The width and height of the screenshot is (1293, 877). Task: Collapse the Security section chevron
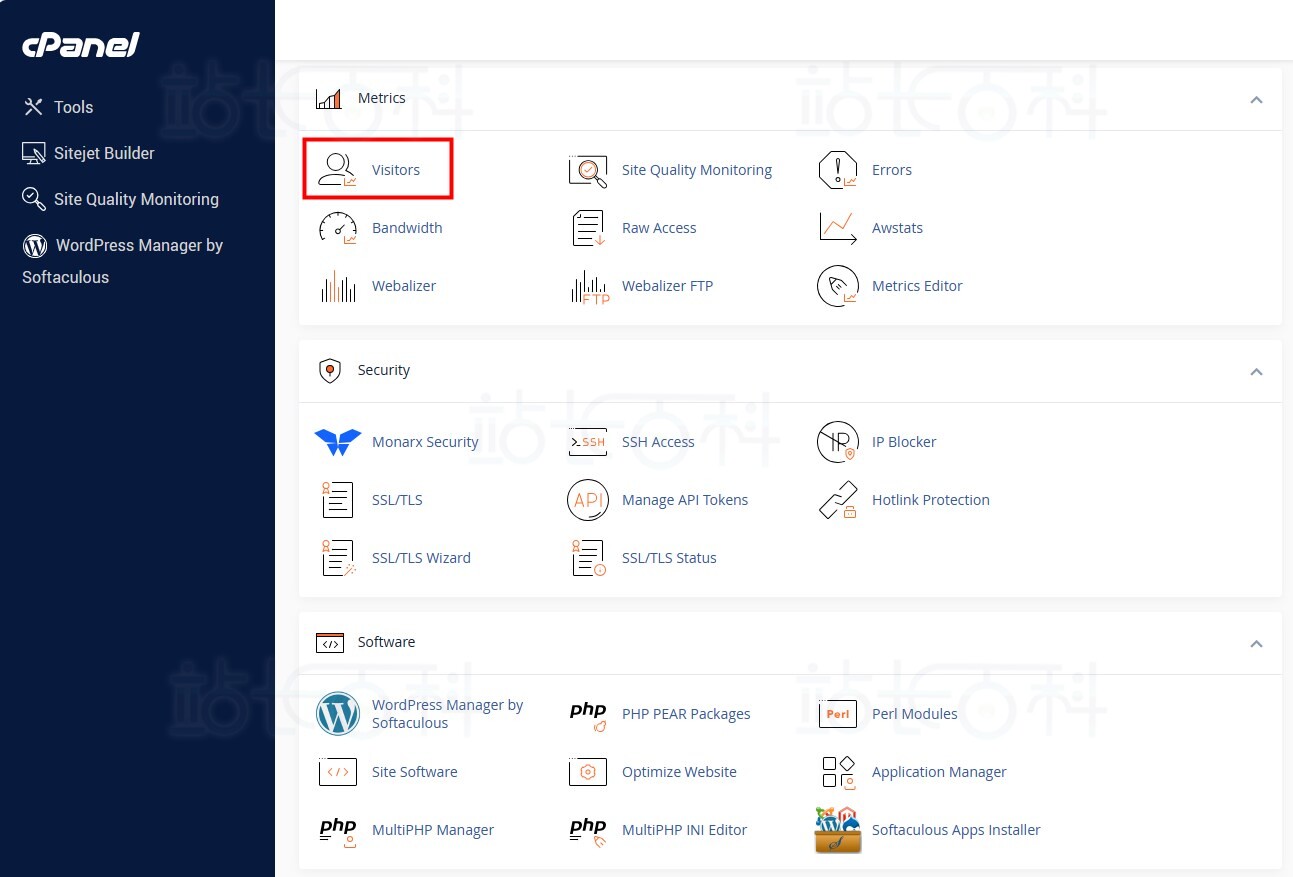1257,371
